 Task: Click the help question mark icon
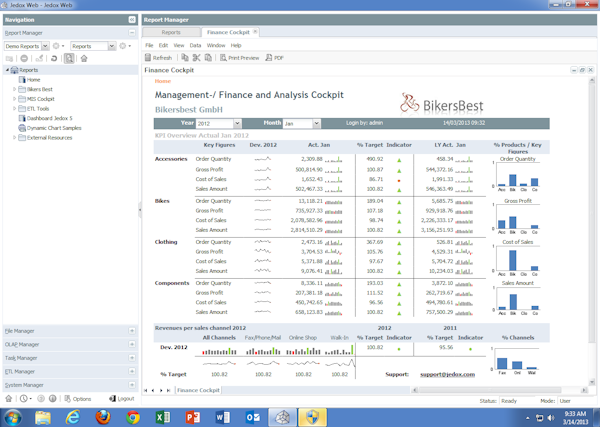click(41, 399)
